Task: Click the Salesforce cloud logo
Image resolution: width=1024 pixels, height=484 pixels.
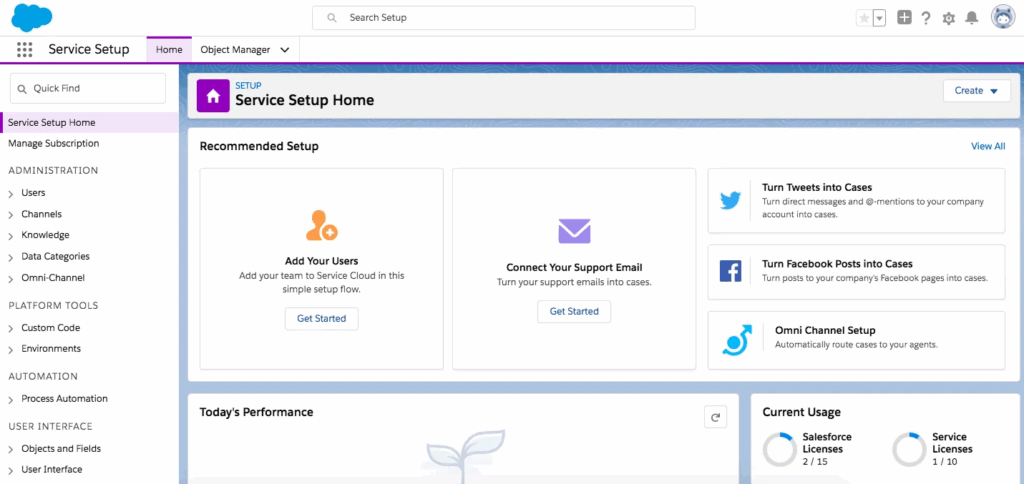Action: 32,17
